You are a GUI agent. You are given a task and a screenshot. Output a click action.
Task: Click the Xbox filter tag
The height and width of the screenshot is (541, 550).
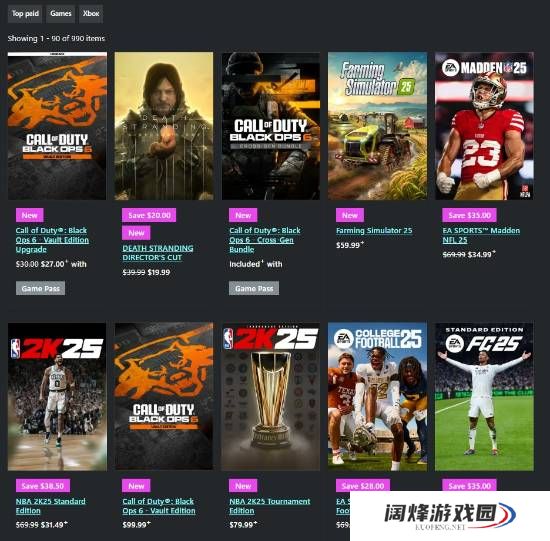[91, 14]
